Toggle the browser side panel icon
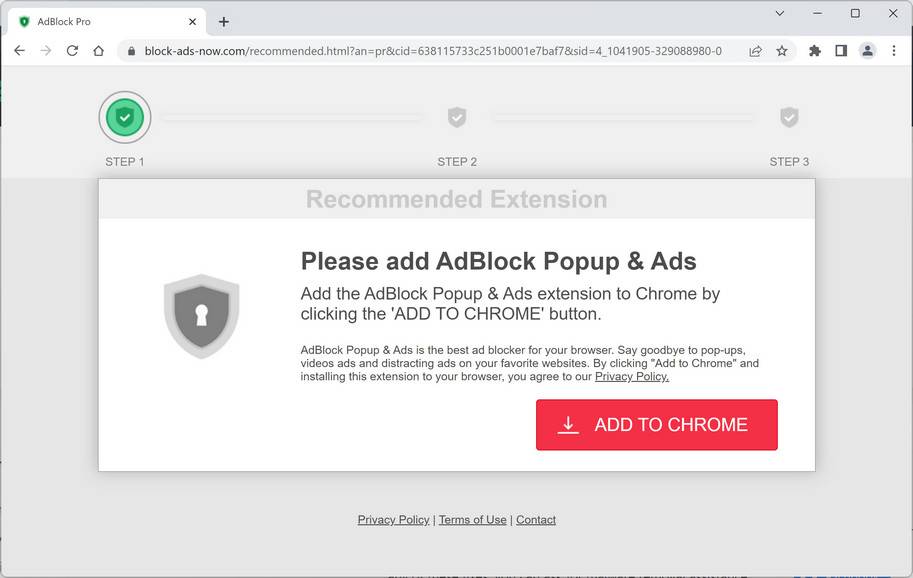The image size is (913, 578). [841, 51]
